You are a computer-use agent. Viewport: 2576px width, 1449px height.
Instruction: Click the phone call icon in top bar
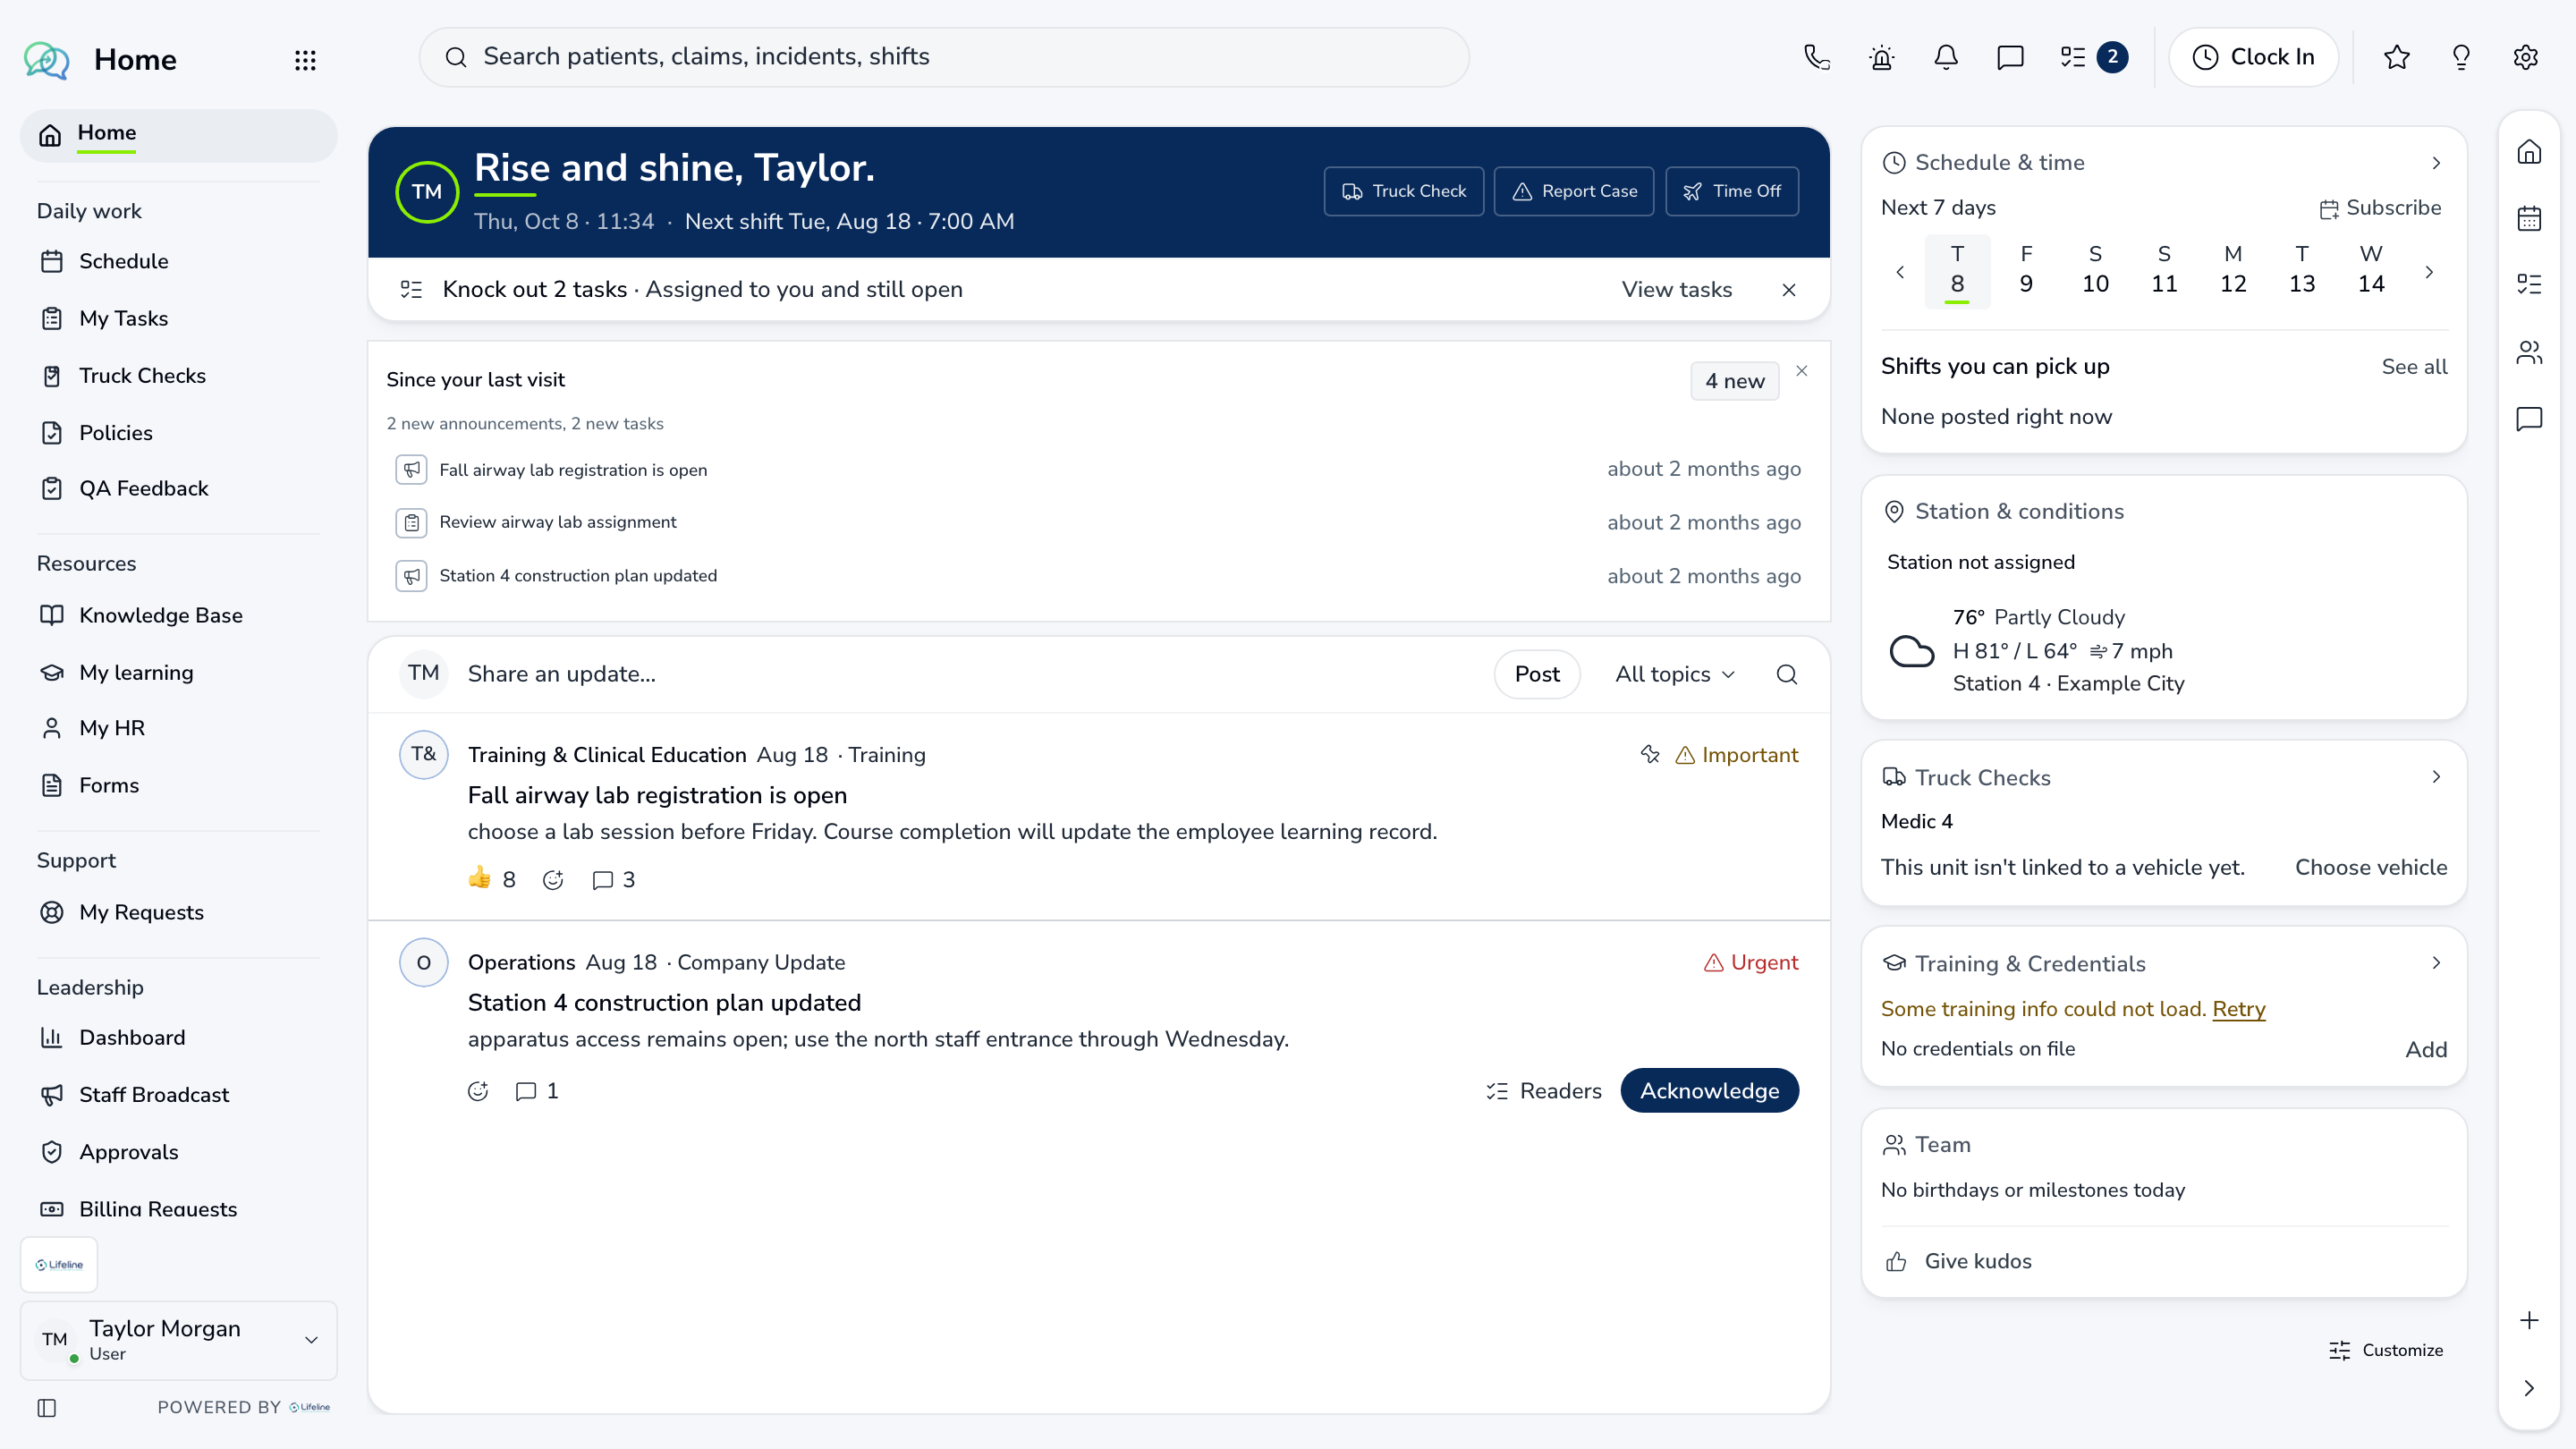1817,57
